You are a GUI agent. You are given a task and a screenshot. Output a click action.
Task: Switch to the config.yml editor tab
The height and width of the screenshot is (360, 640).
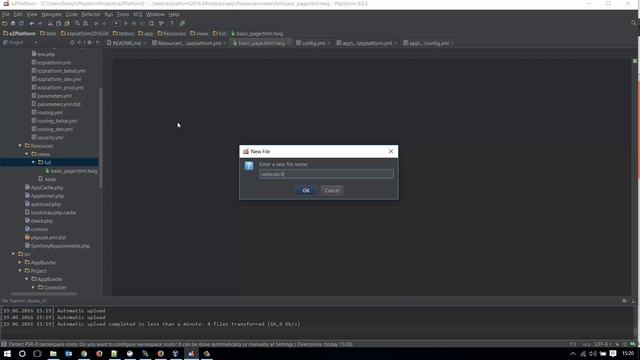313,43
